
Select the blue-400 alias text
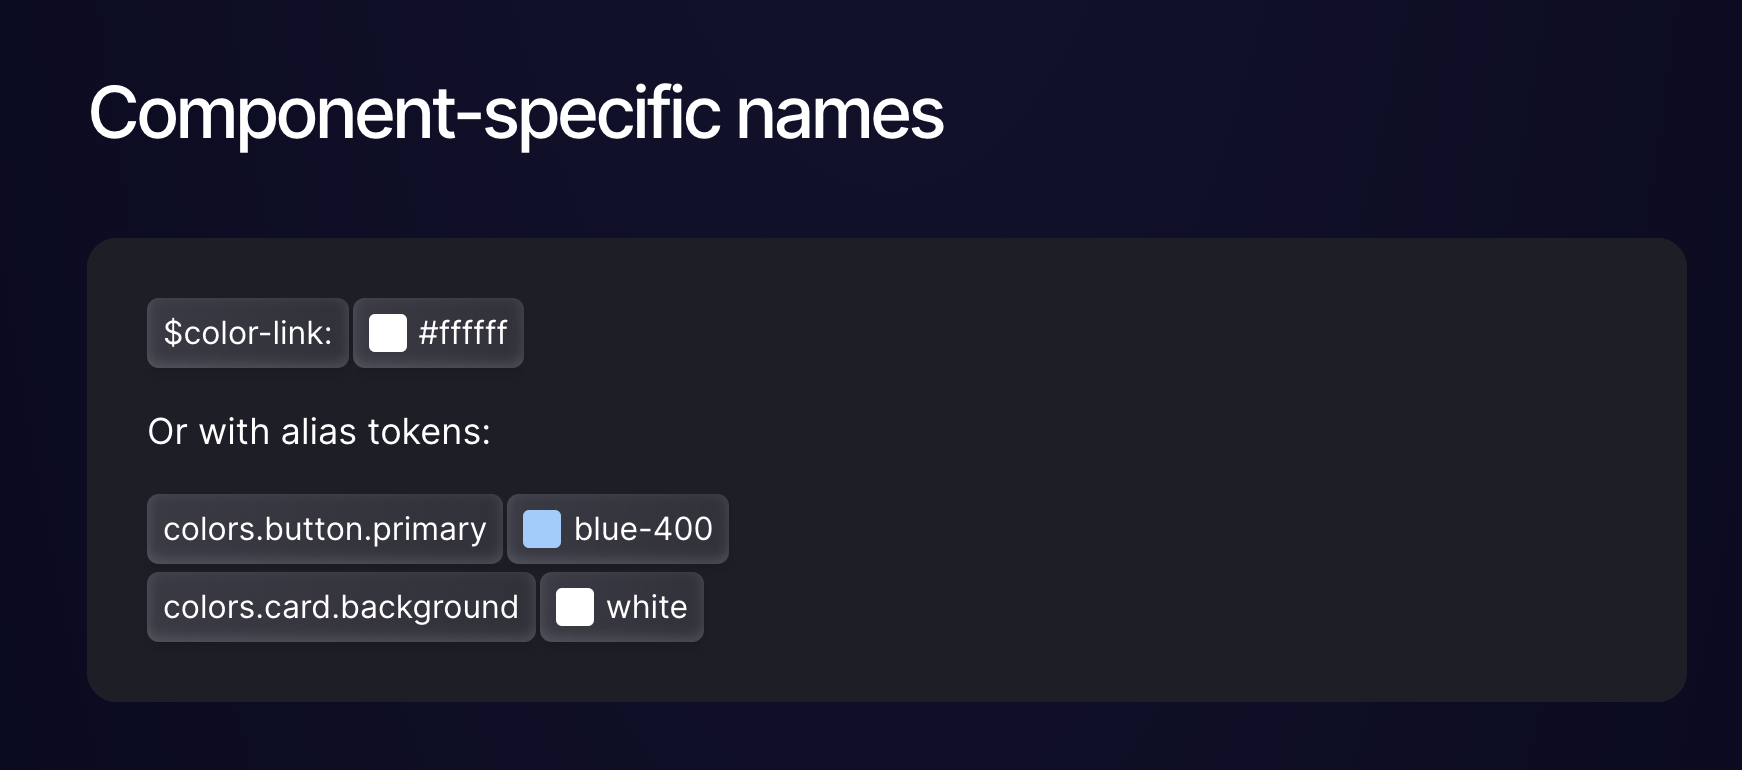click(643, 529)
